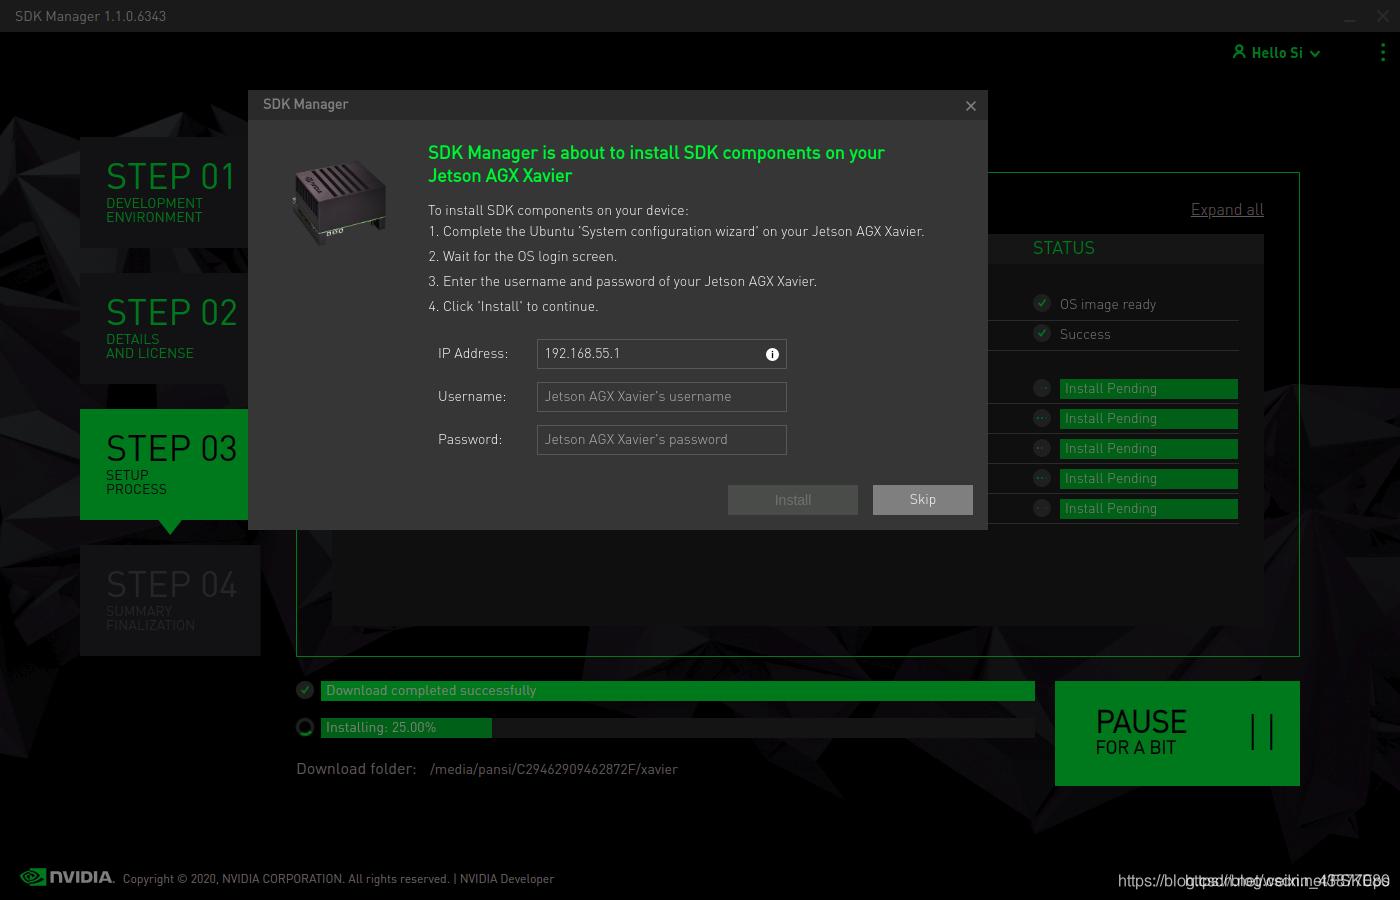Click the IP Address input field
Image resolution: width=1400 pixels, height=900 pixels.
click(662, 354)
